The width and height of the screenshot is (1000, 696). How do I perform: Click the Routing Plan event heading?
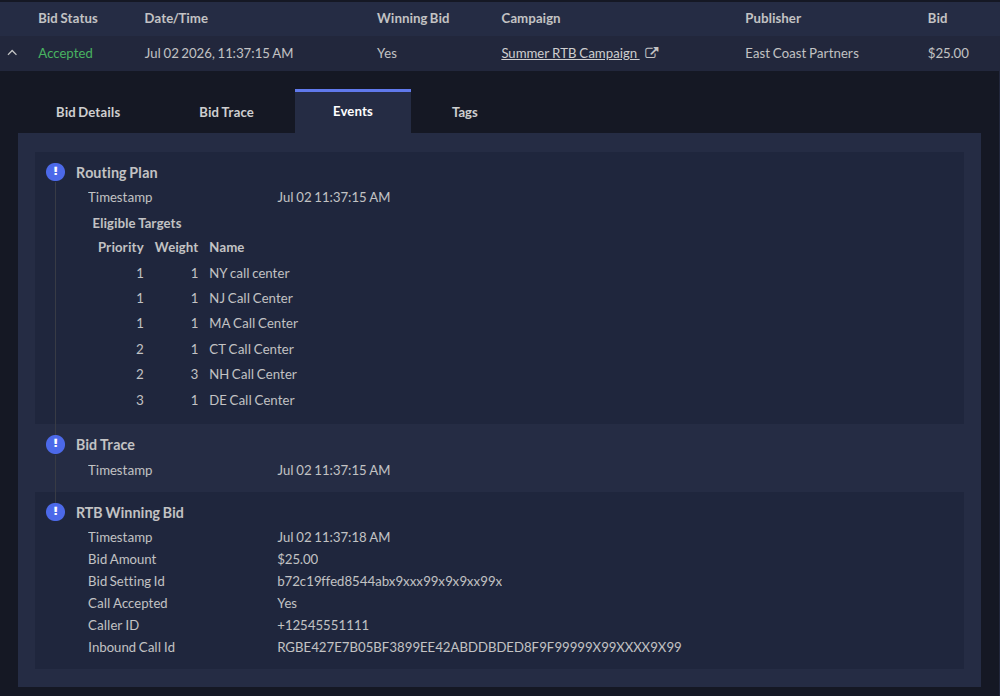click(x=117, y=173)
